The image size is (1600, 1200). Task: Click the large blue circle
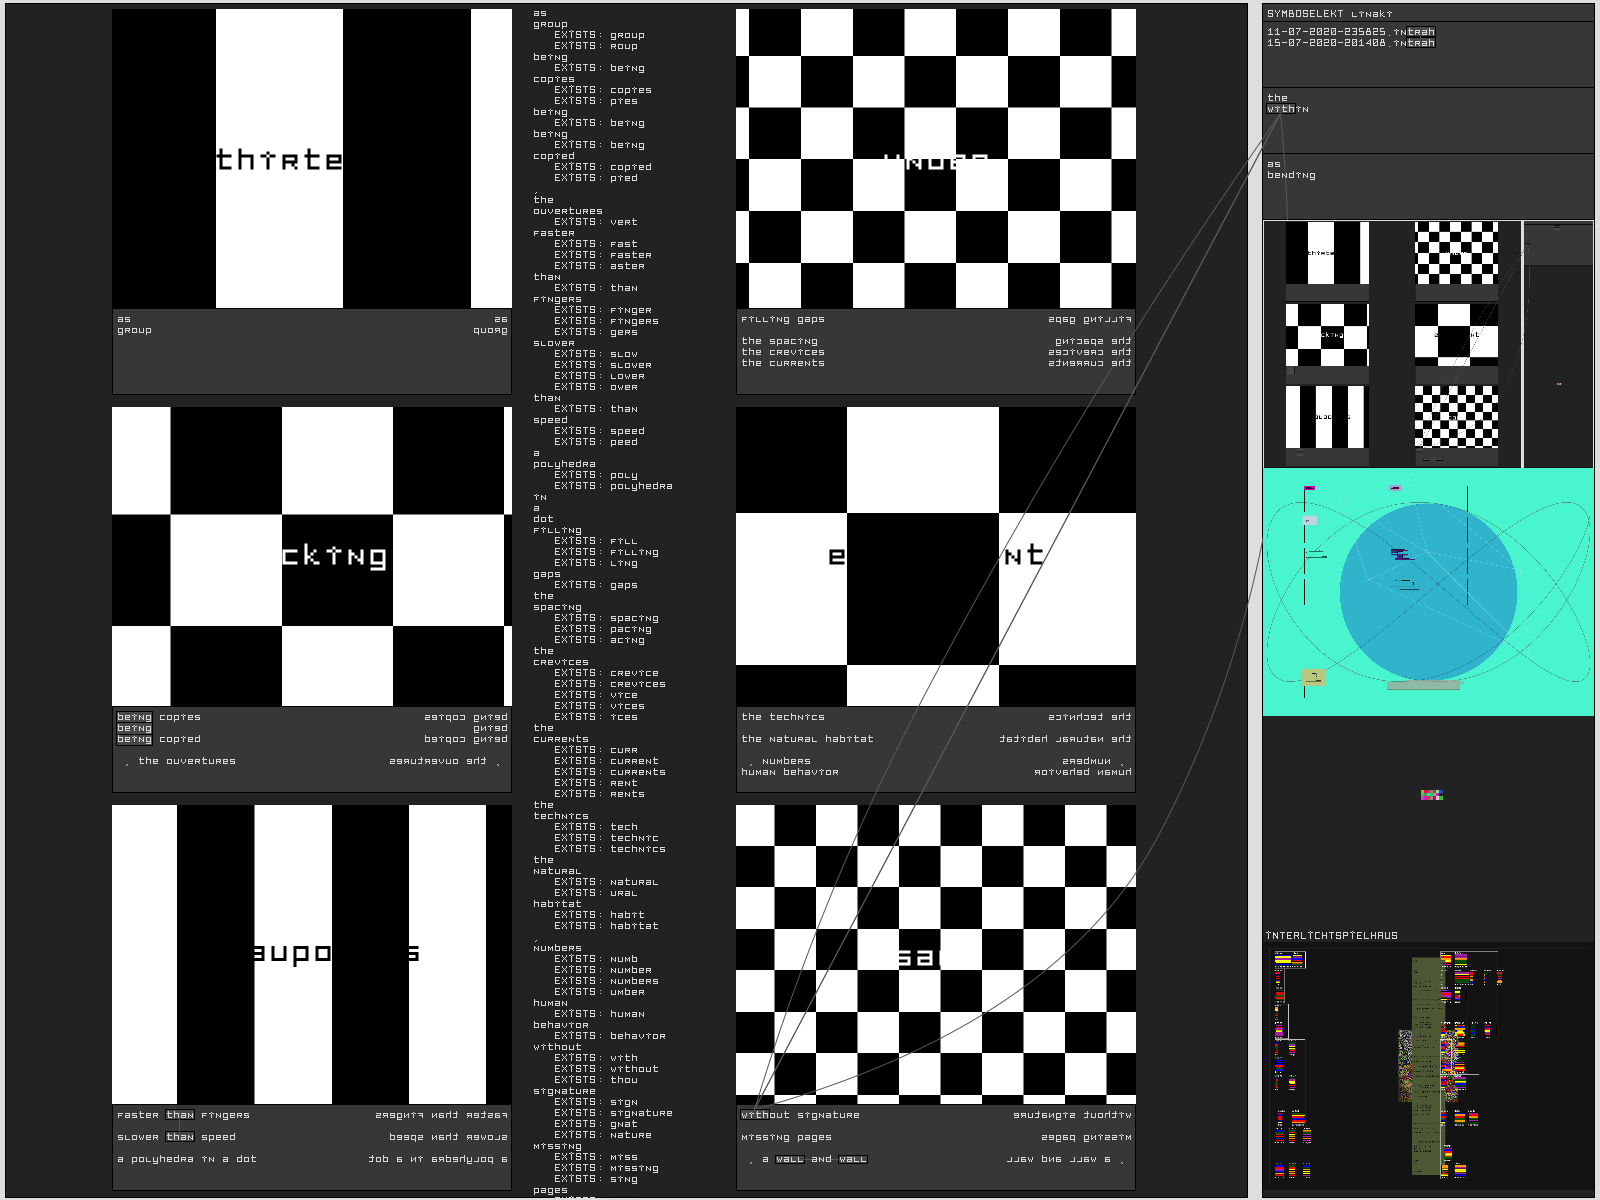coord(1428,592)
